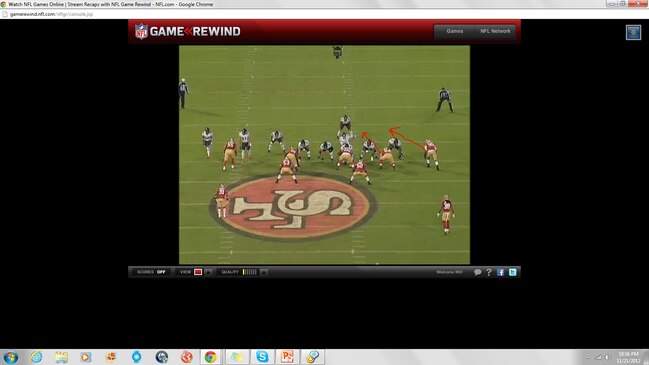Share via the Facebook icon
Image resolution: width=649 pixels, height=365 pixels.
tap(500, 272)
